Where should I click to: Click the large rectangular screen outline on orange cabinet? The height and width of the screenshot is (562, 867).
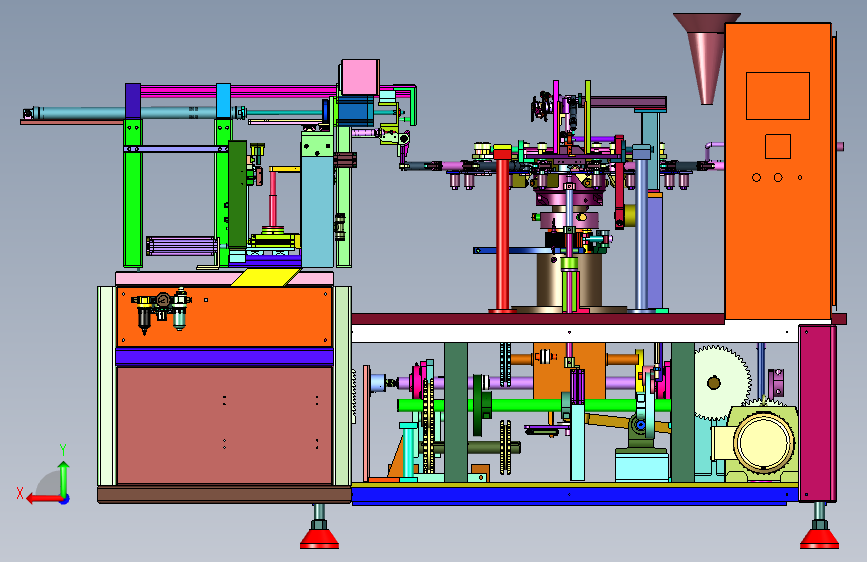point(777,96)
